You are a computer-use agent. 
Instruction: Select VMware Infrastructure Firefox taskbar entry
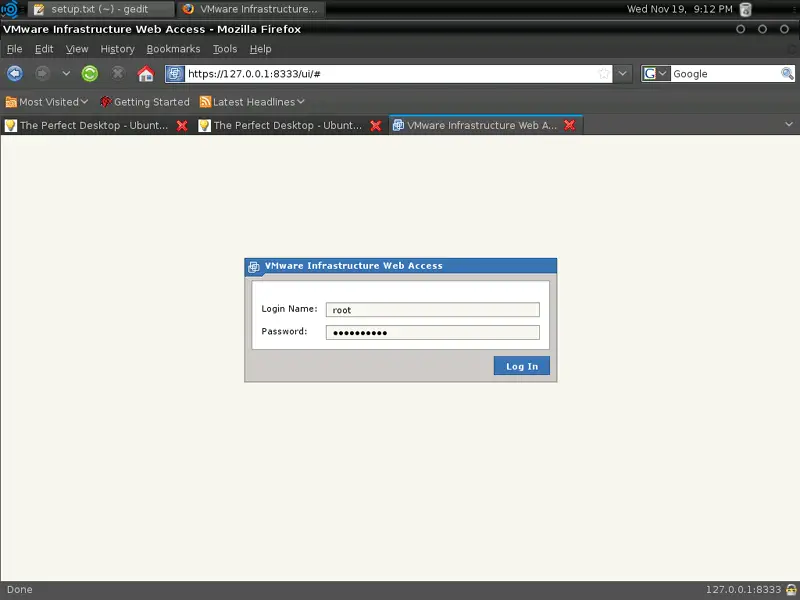pyautogui.click(x=251, y=9)
